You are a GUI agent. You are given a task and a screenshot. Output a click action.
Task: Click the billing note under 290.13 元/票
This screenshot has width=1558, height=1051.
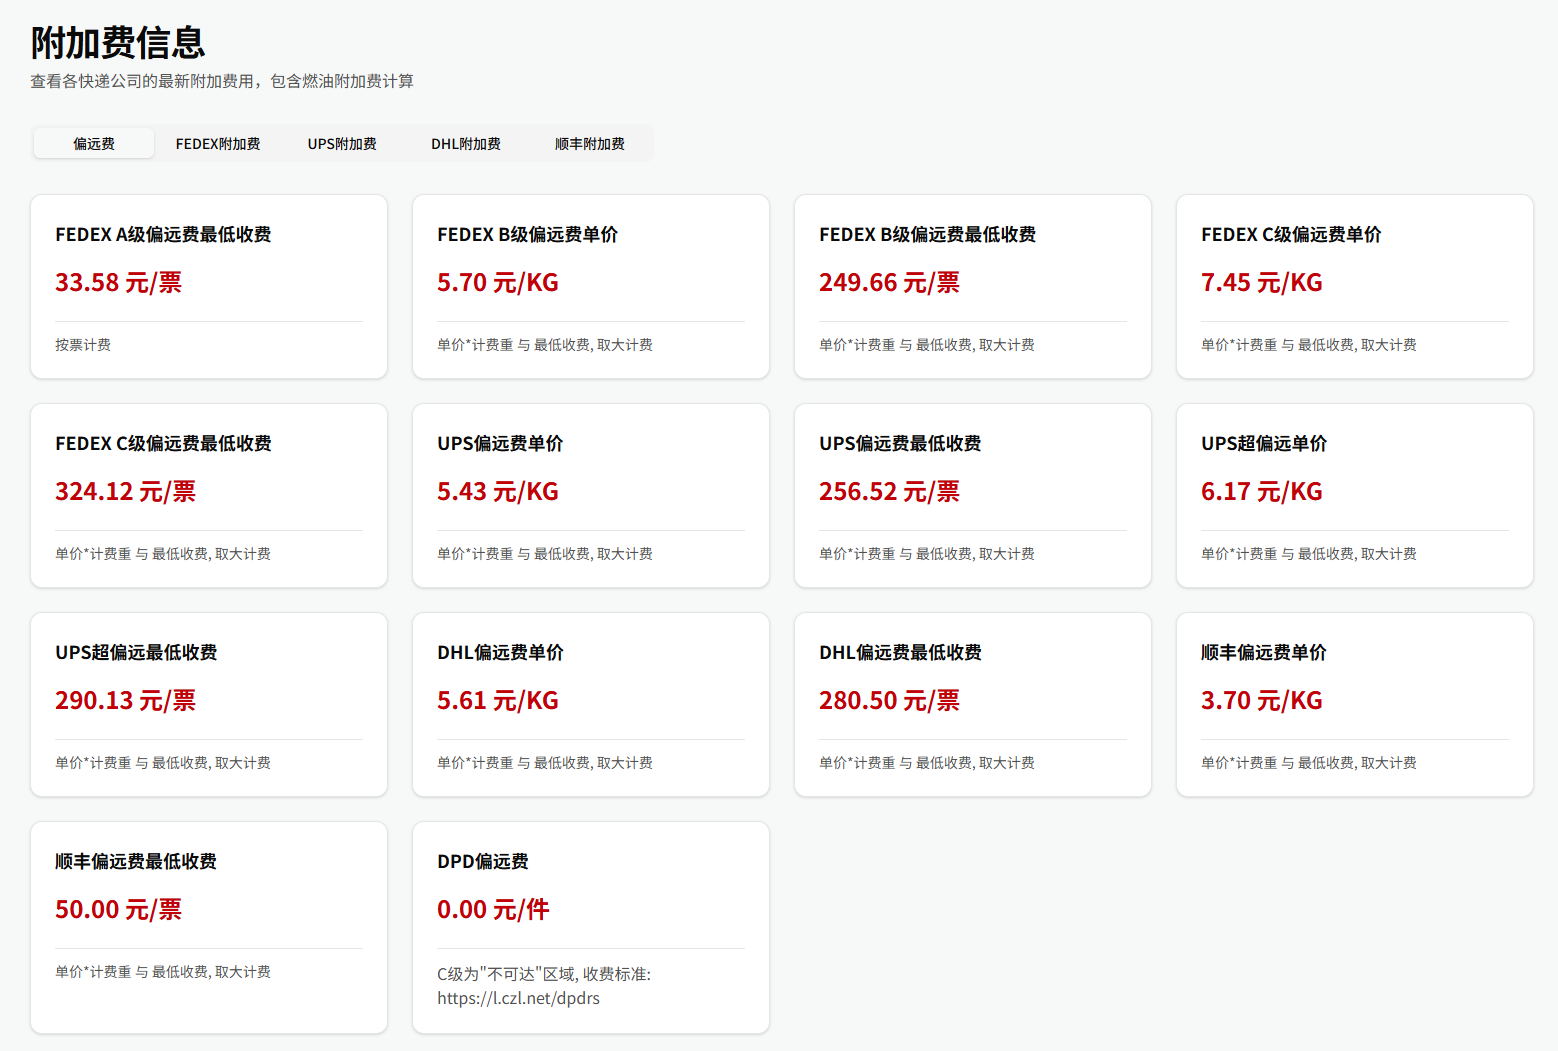(x=163, y=763)
